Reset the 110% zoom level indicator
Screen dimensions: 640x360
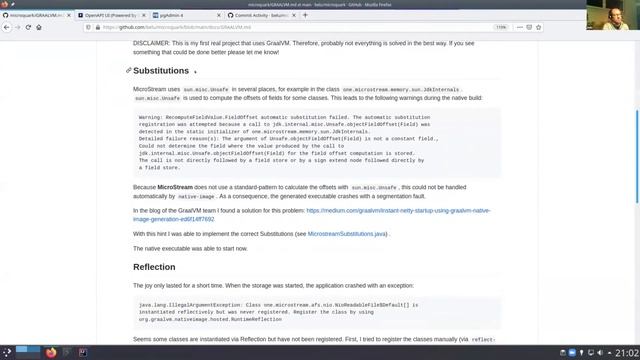click(501, 27)
